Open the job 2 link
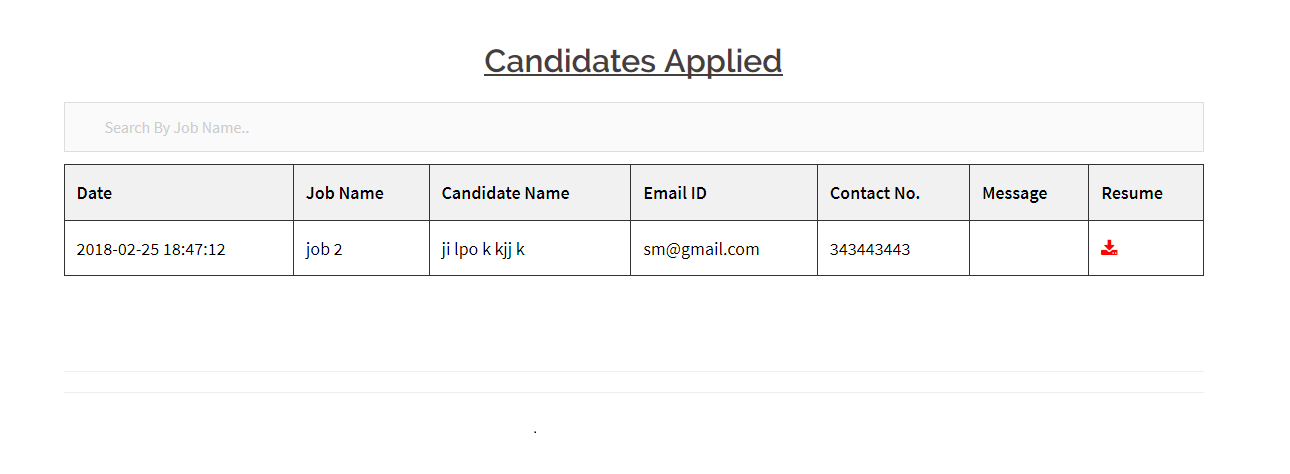The height and width of the screenshot is (474, 1290). 324,249
